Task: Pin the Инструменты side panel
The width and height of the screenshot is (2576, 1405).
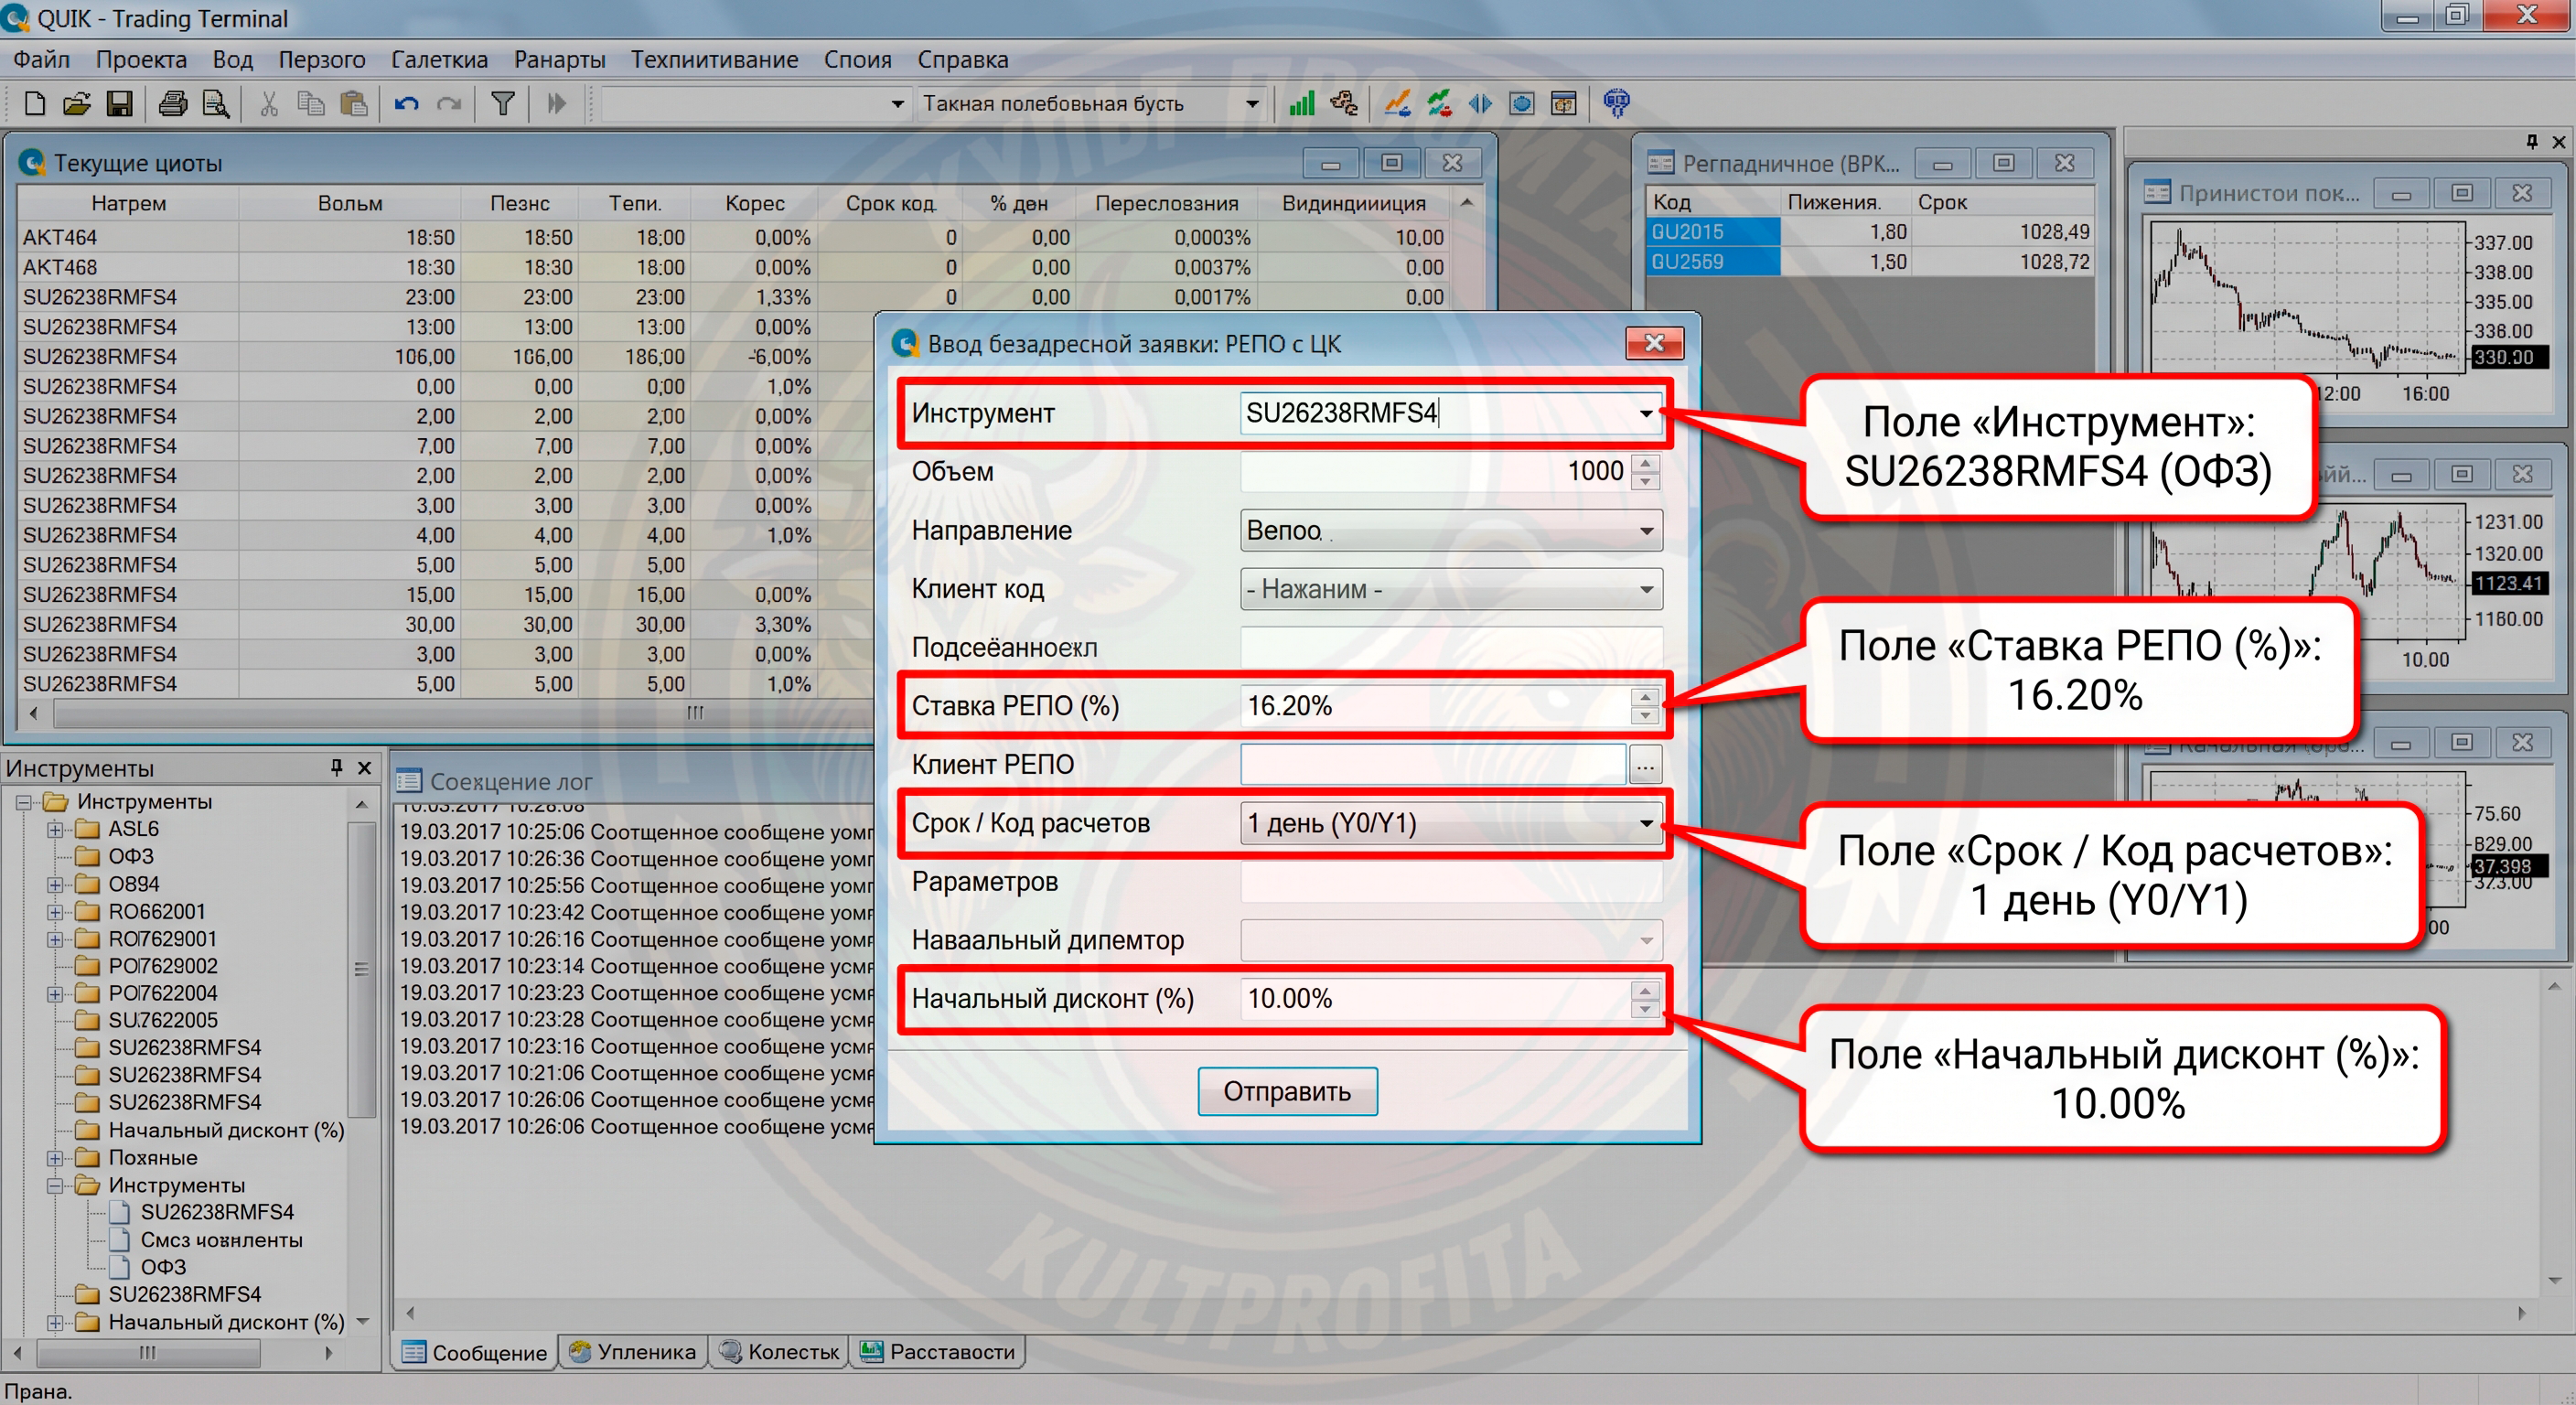Action: [x=337, y=767]
